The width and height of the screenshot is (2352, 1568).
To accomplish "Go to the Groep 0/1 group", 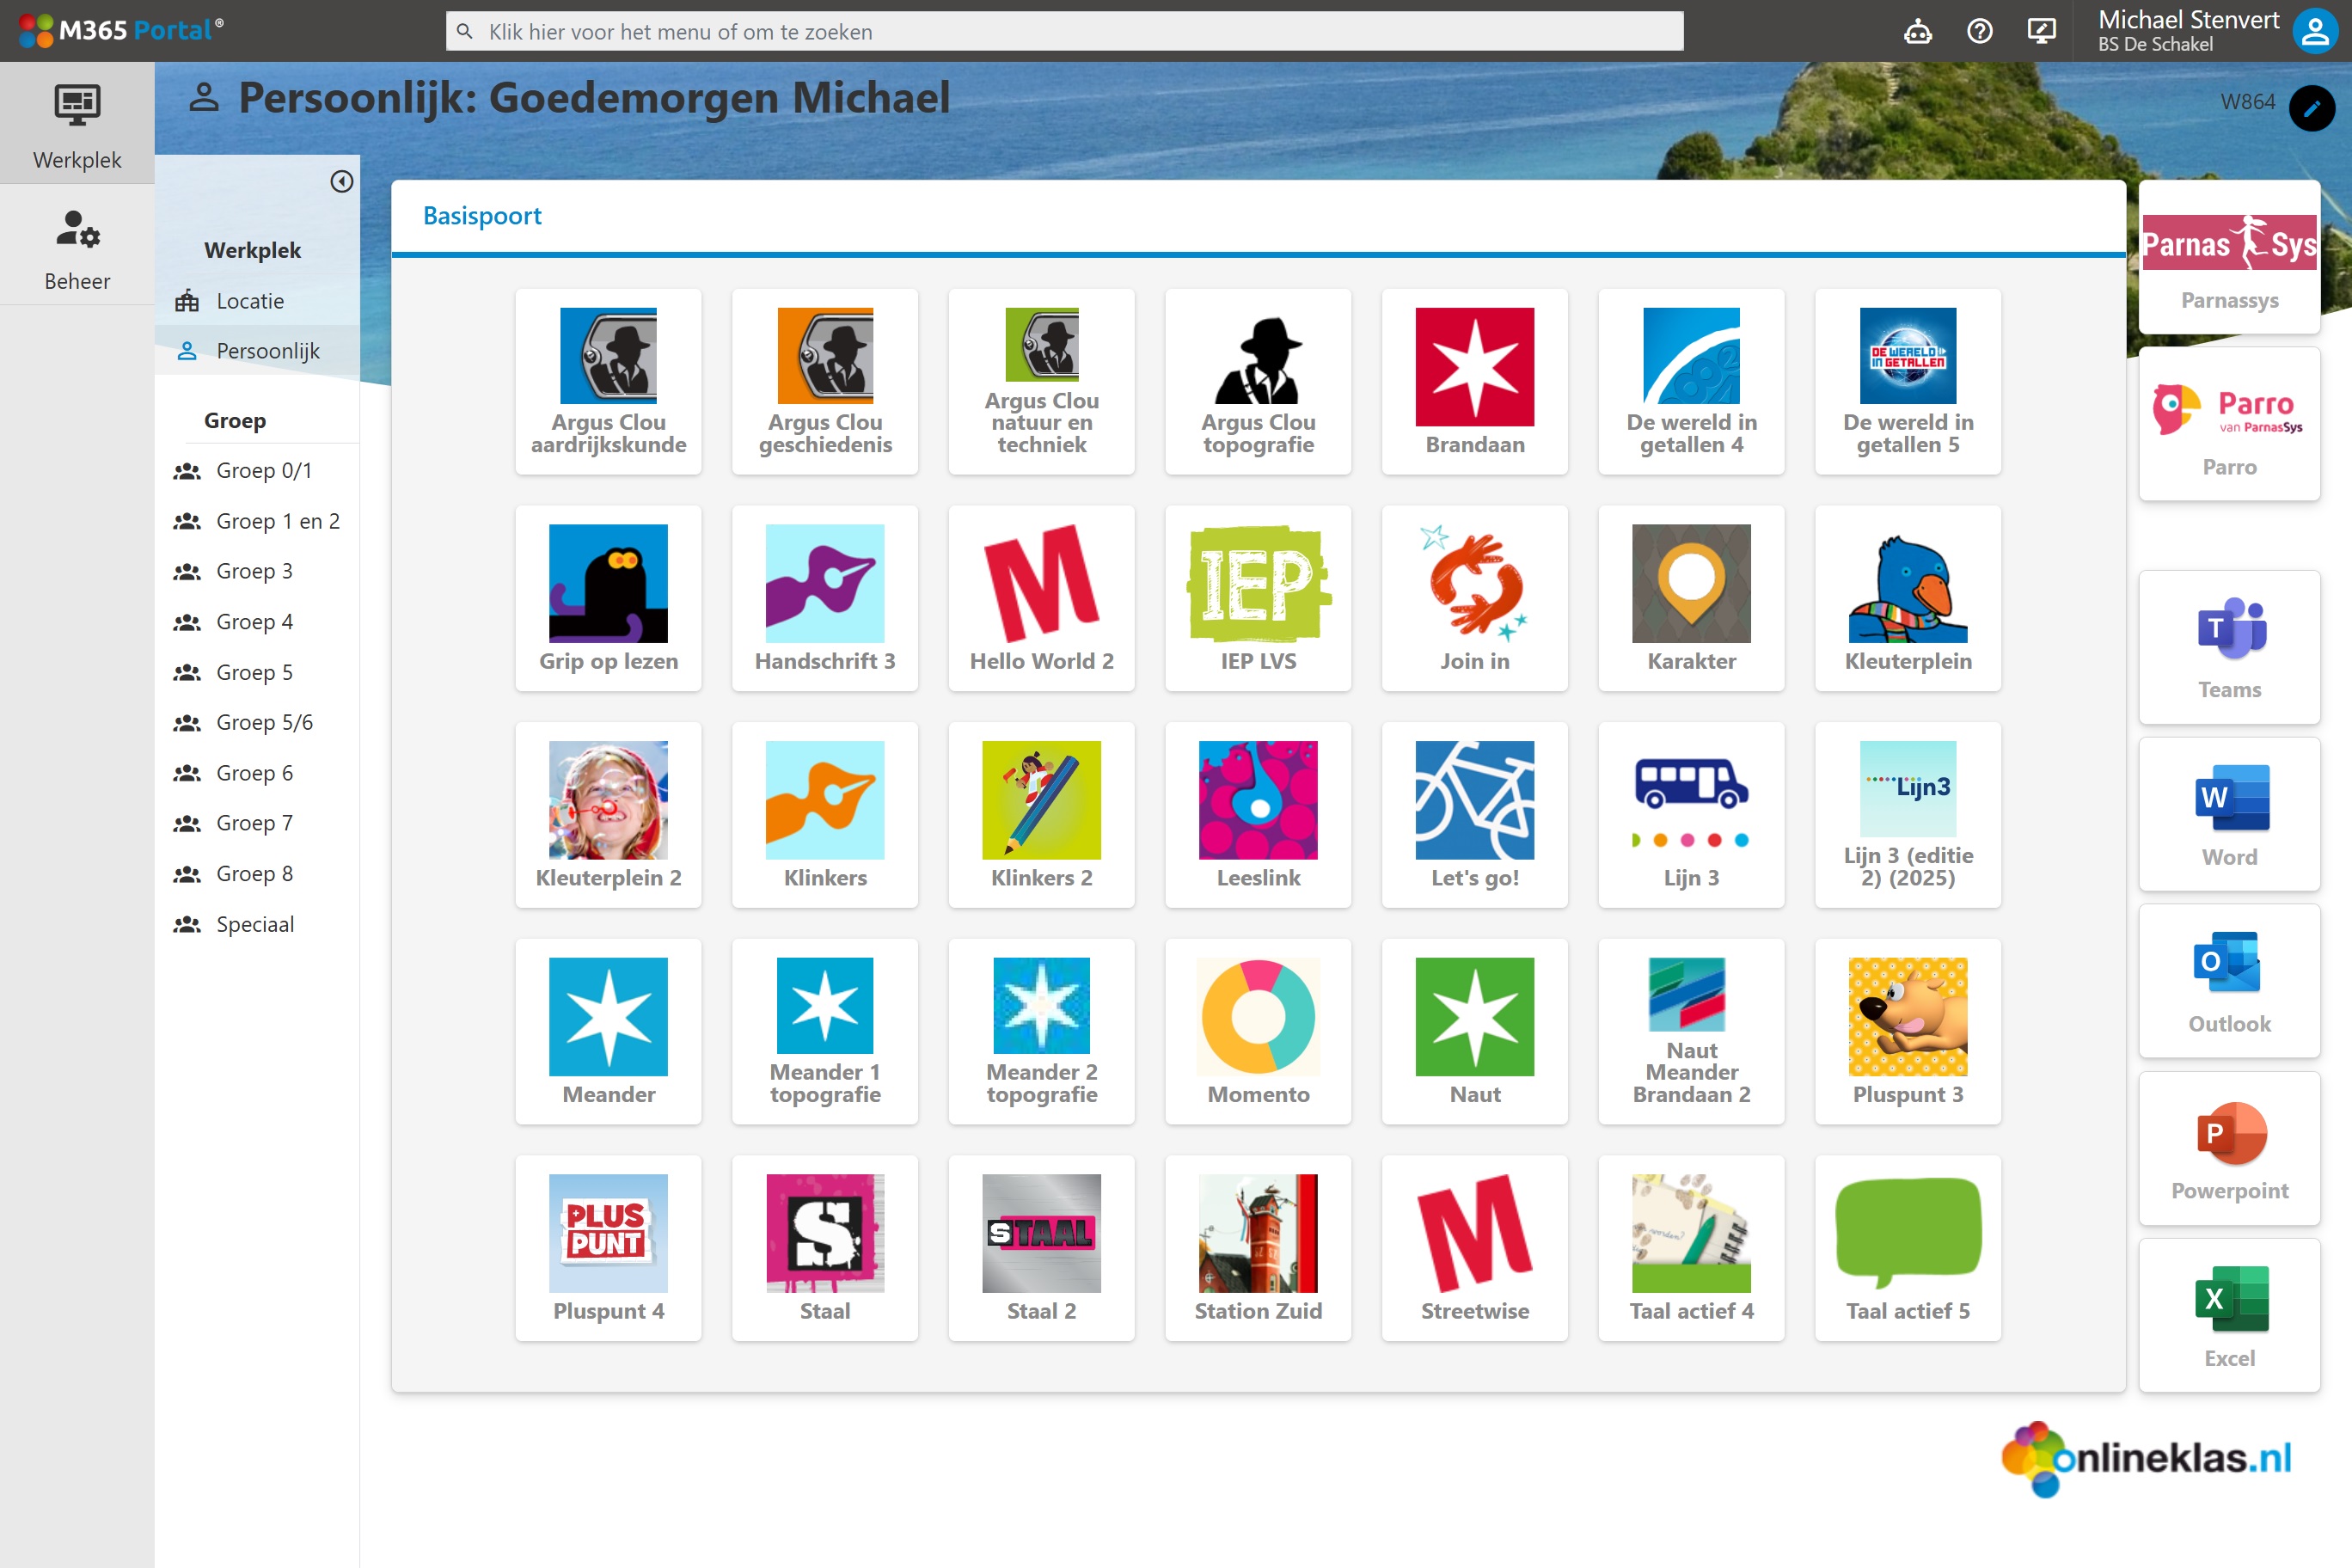I will pyautogui.click(x=264, y=470).
